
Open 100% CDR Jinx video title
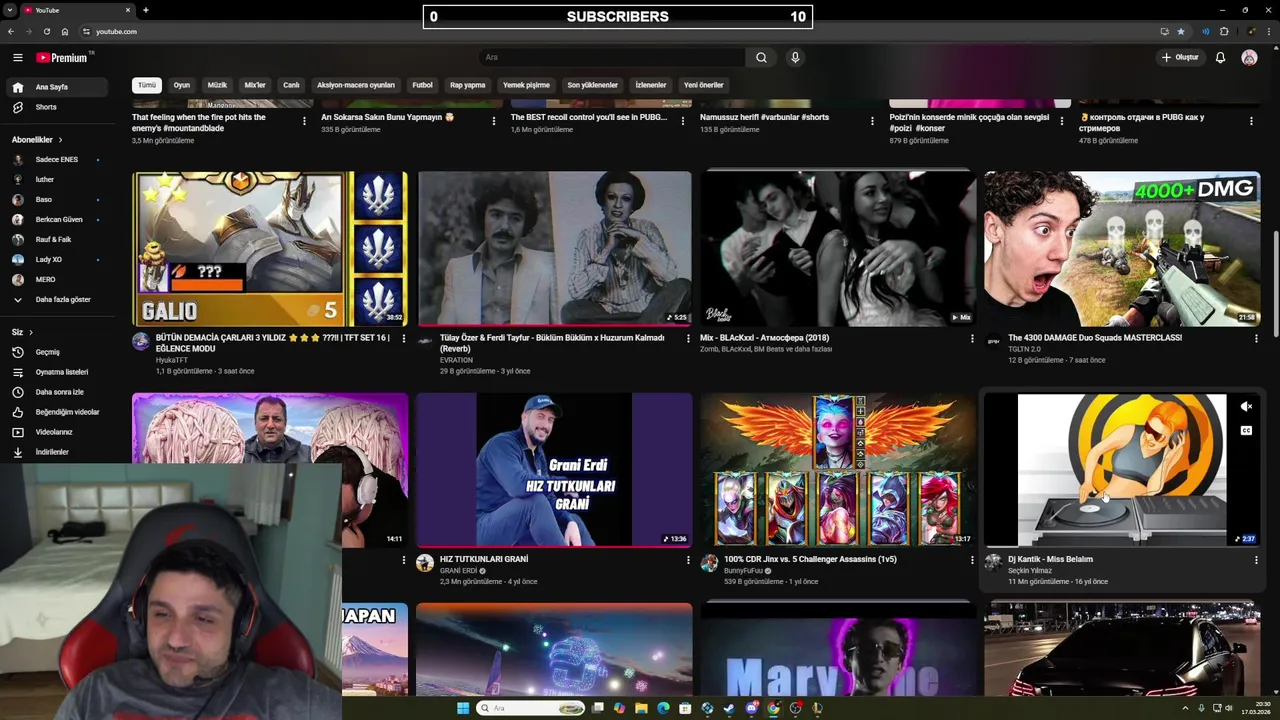point(810,559)
